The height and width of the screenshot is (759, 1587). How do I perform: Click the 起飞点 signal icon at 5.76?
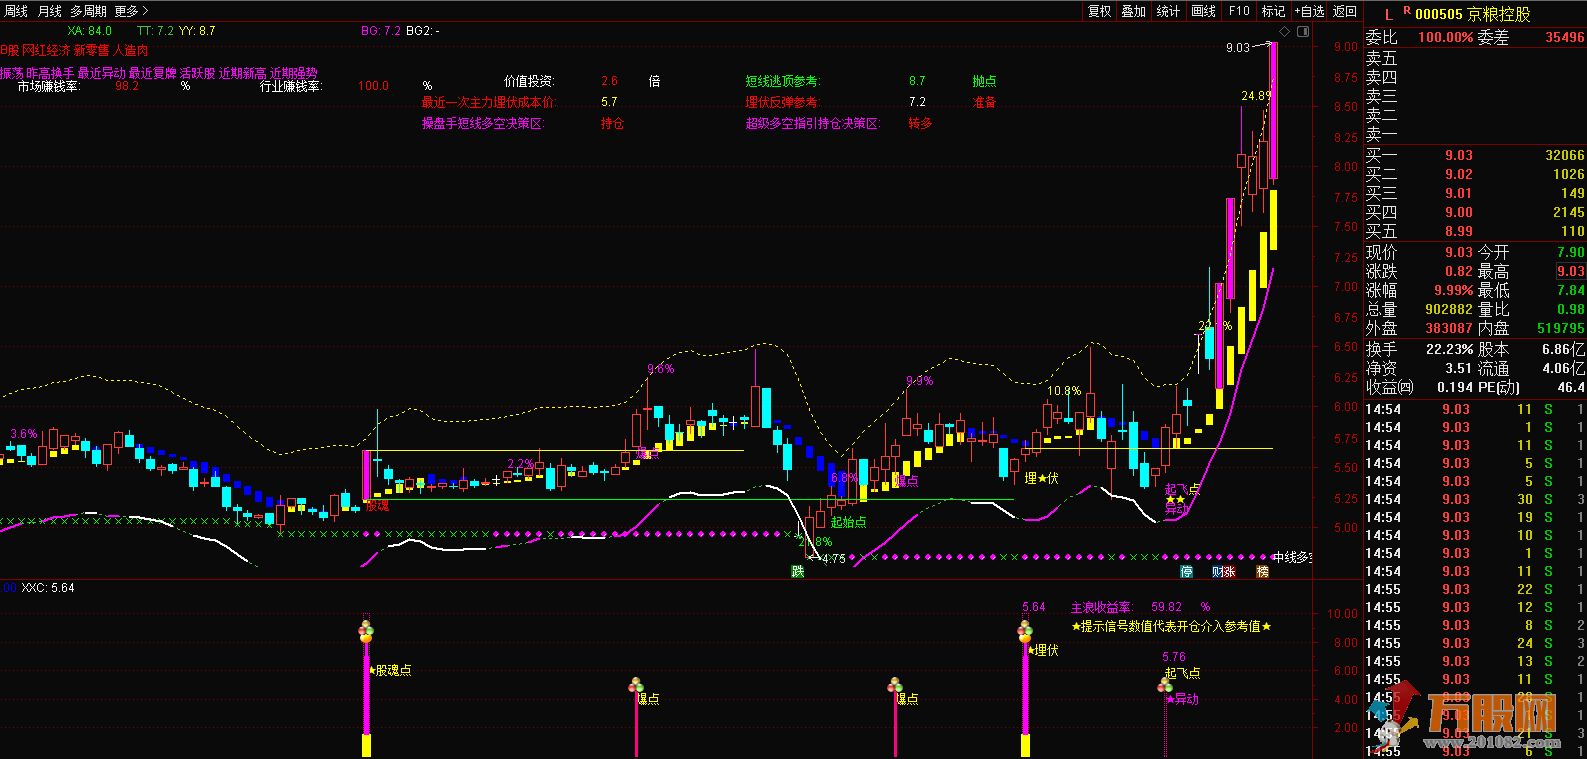point(1165,685)
